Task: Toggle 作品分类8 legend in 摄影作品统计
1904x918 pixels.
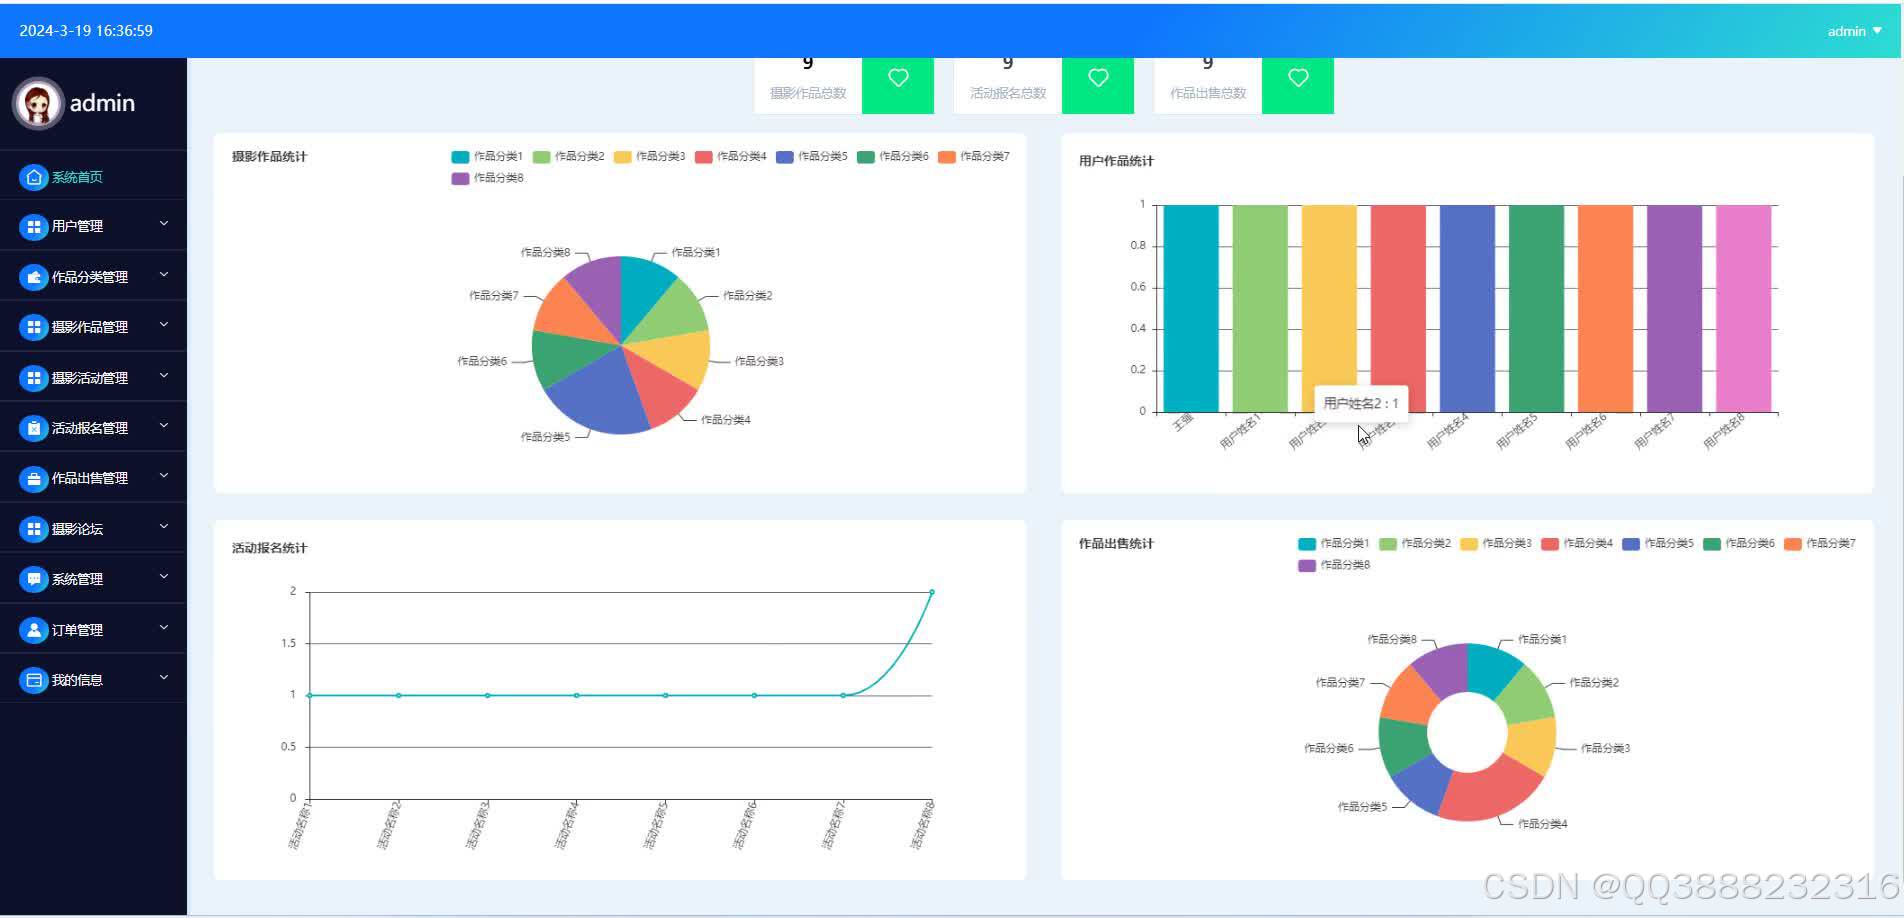Action: pyautogui.click(x=487, y=178)
